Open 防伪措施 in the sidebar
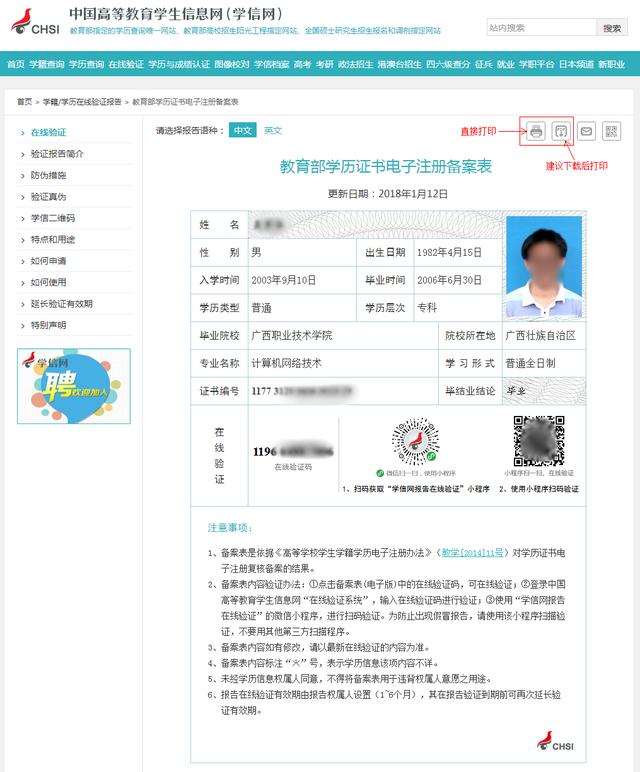Screen dimensions: 640x772 (48, 175)
